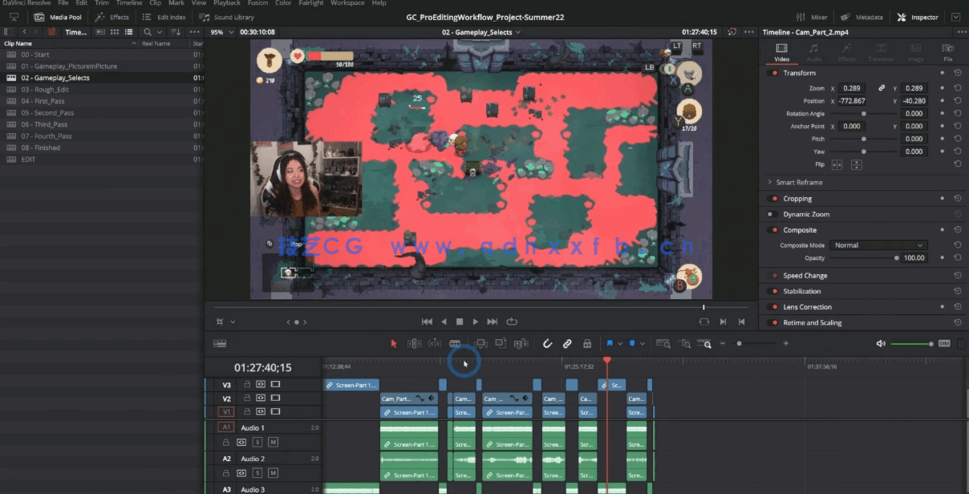Adjust the timeline zoom slider
The image size is (969, 494).
(739, 344)
